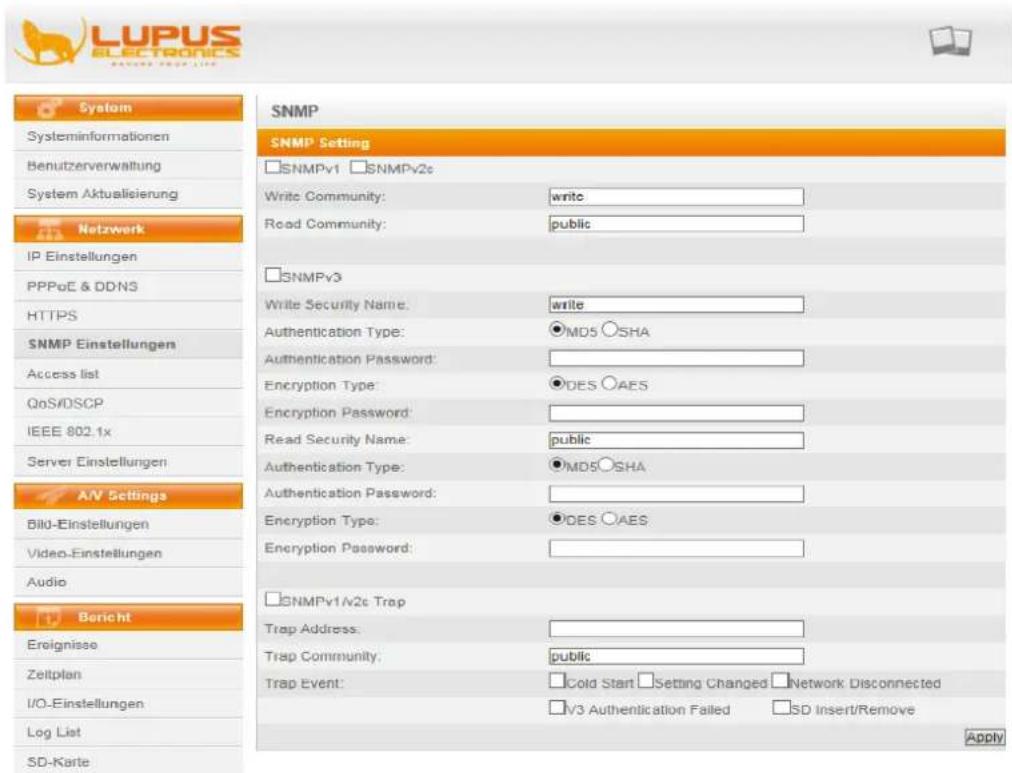
Task: Check the SD Insert/Remove trap event
Action: pos(780,708)
